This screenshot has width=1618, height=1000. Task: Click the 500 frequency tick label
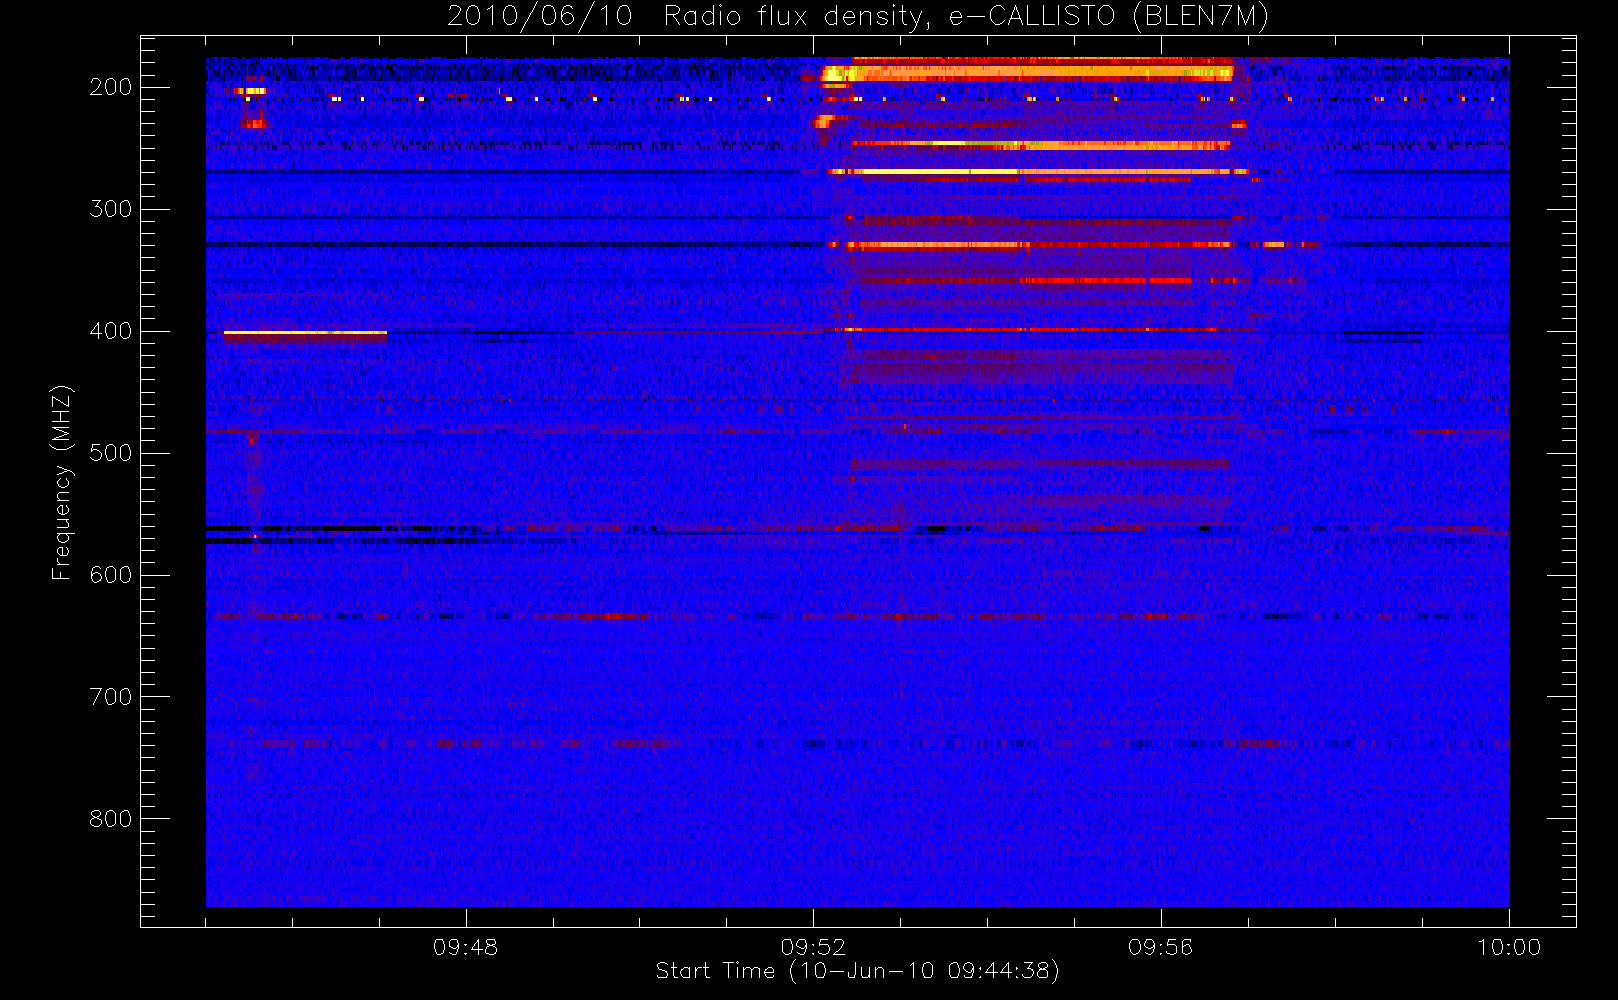(x=110, y=453)
